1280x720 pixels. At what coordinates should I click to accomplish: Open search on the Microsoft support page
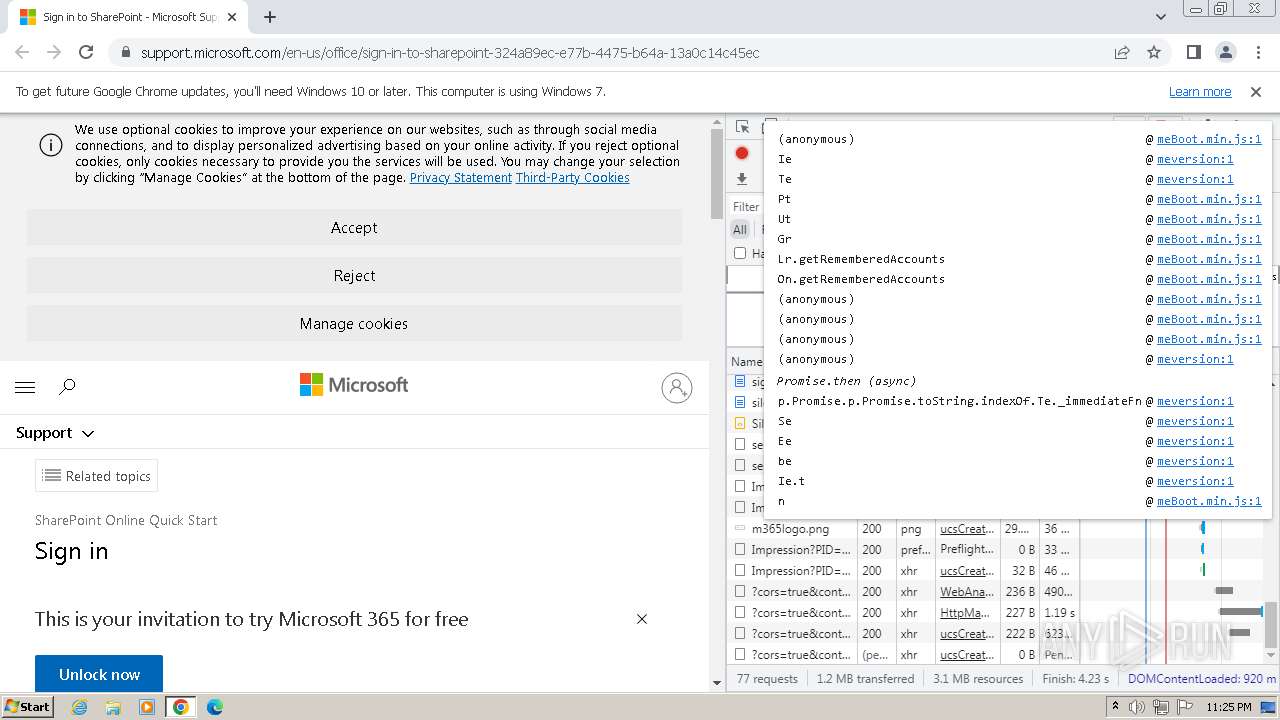67,387
